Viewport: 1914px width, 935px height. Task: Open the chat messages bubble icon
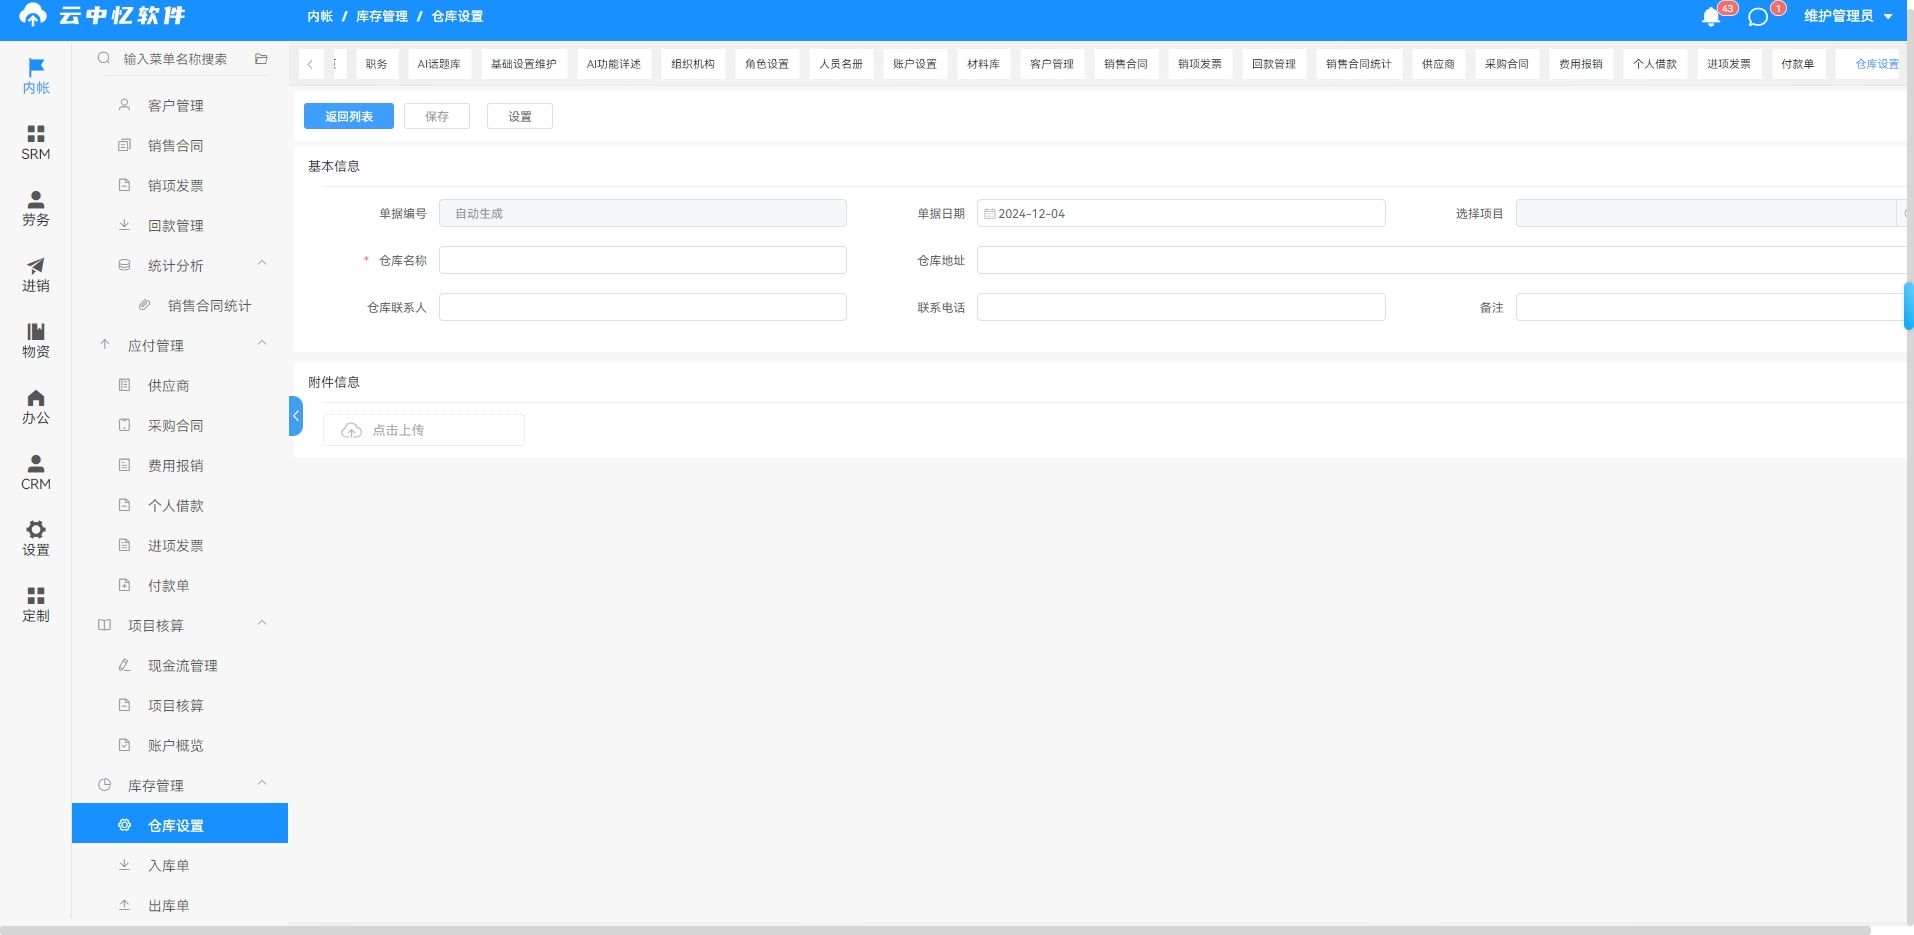[x=1758, y=17]
